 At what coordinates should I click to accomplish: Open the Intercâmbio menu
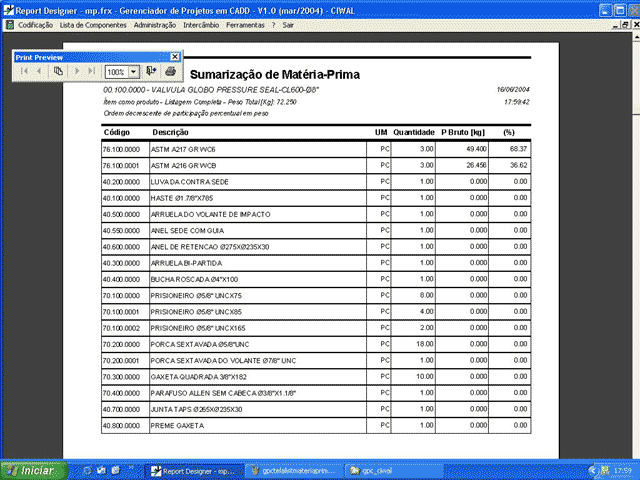click(205, 23)
